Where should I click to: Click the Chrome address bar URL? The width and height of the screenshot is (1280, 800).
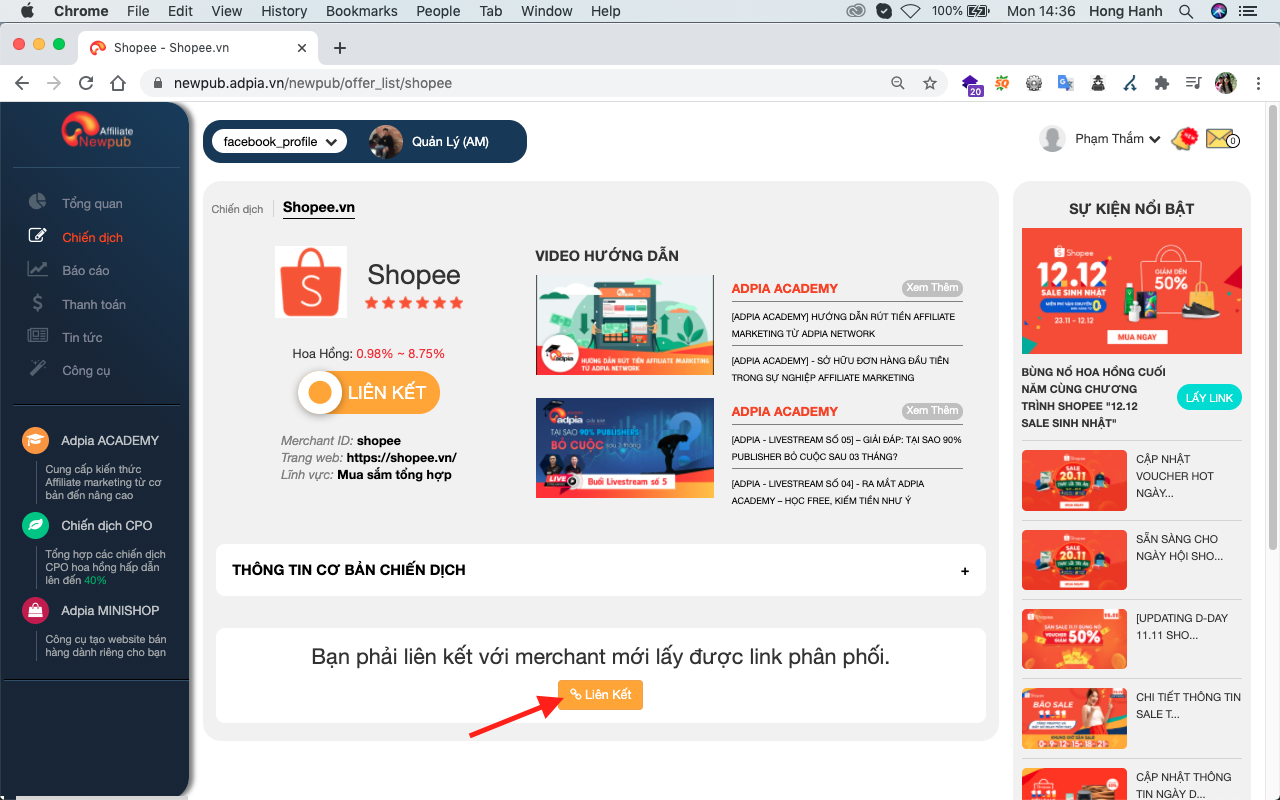(x=313, y=83)
